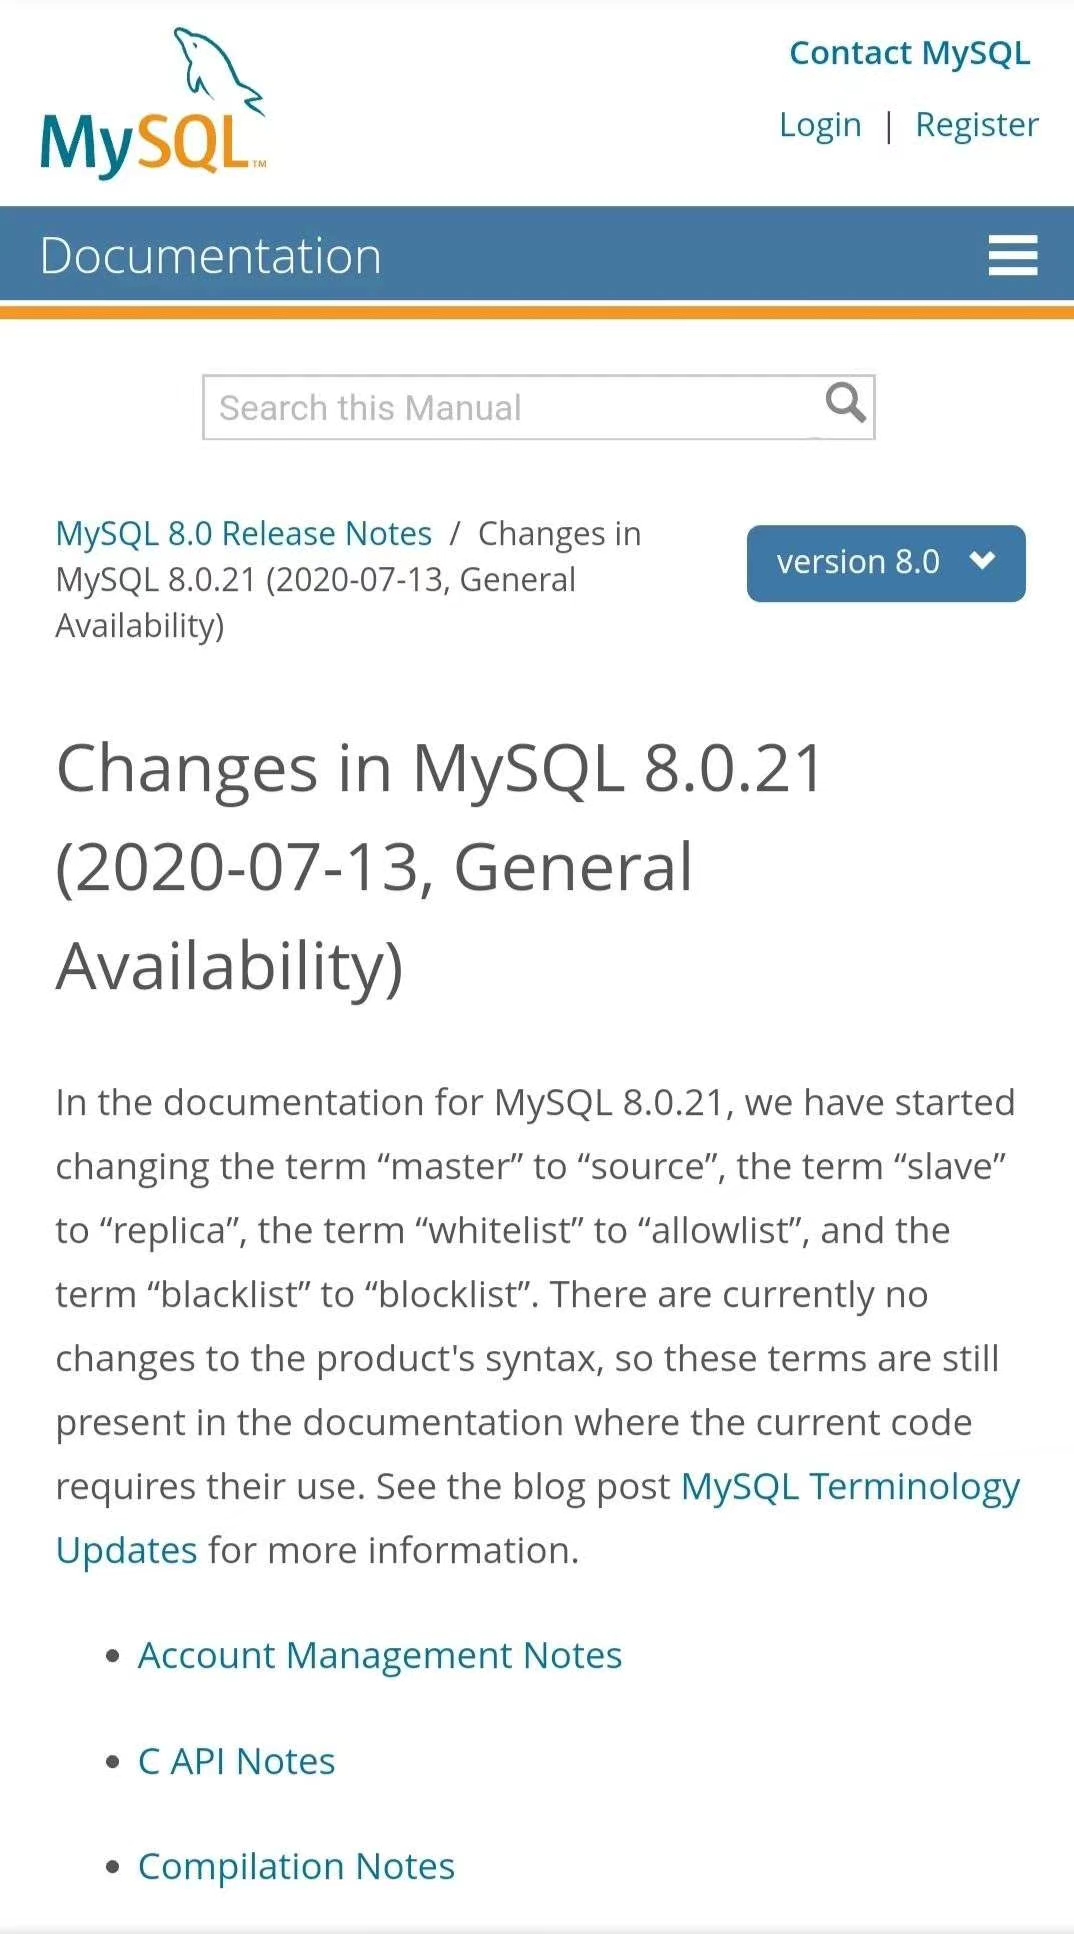Click the Register link
1074x1934 pixels.
(976, 124)
